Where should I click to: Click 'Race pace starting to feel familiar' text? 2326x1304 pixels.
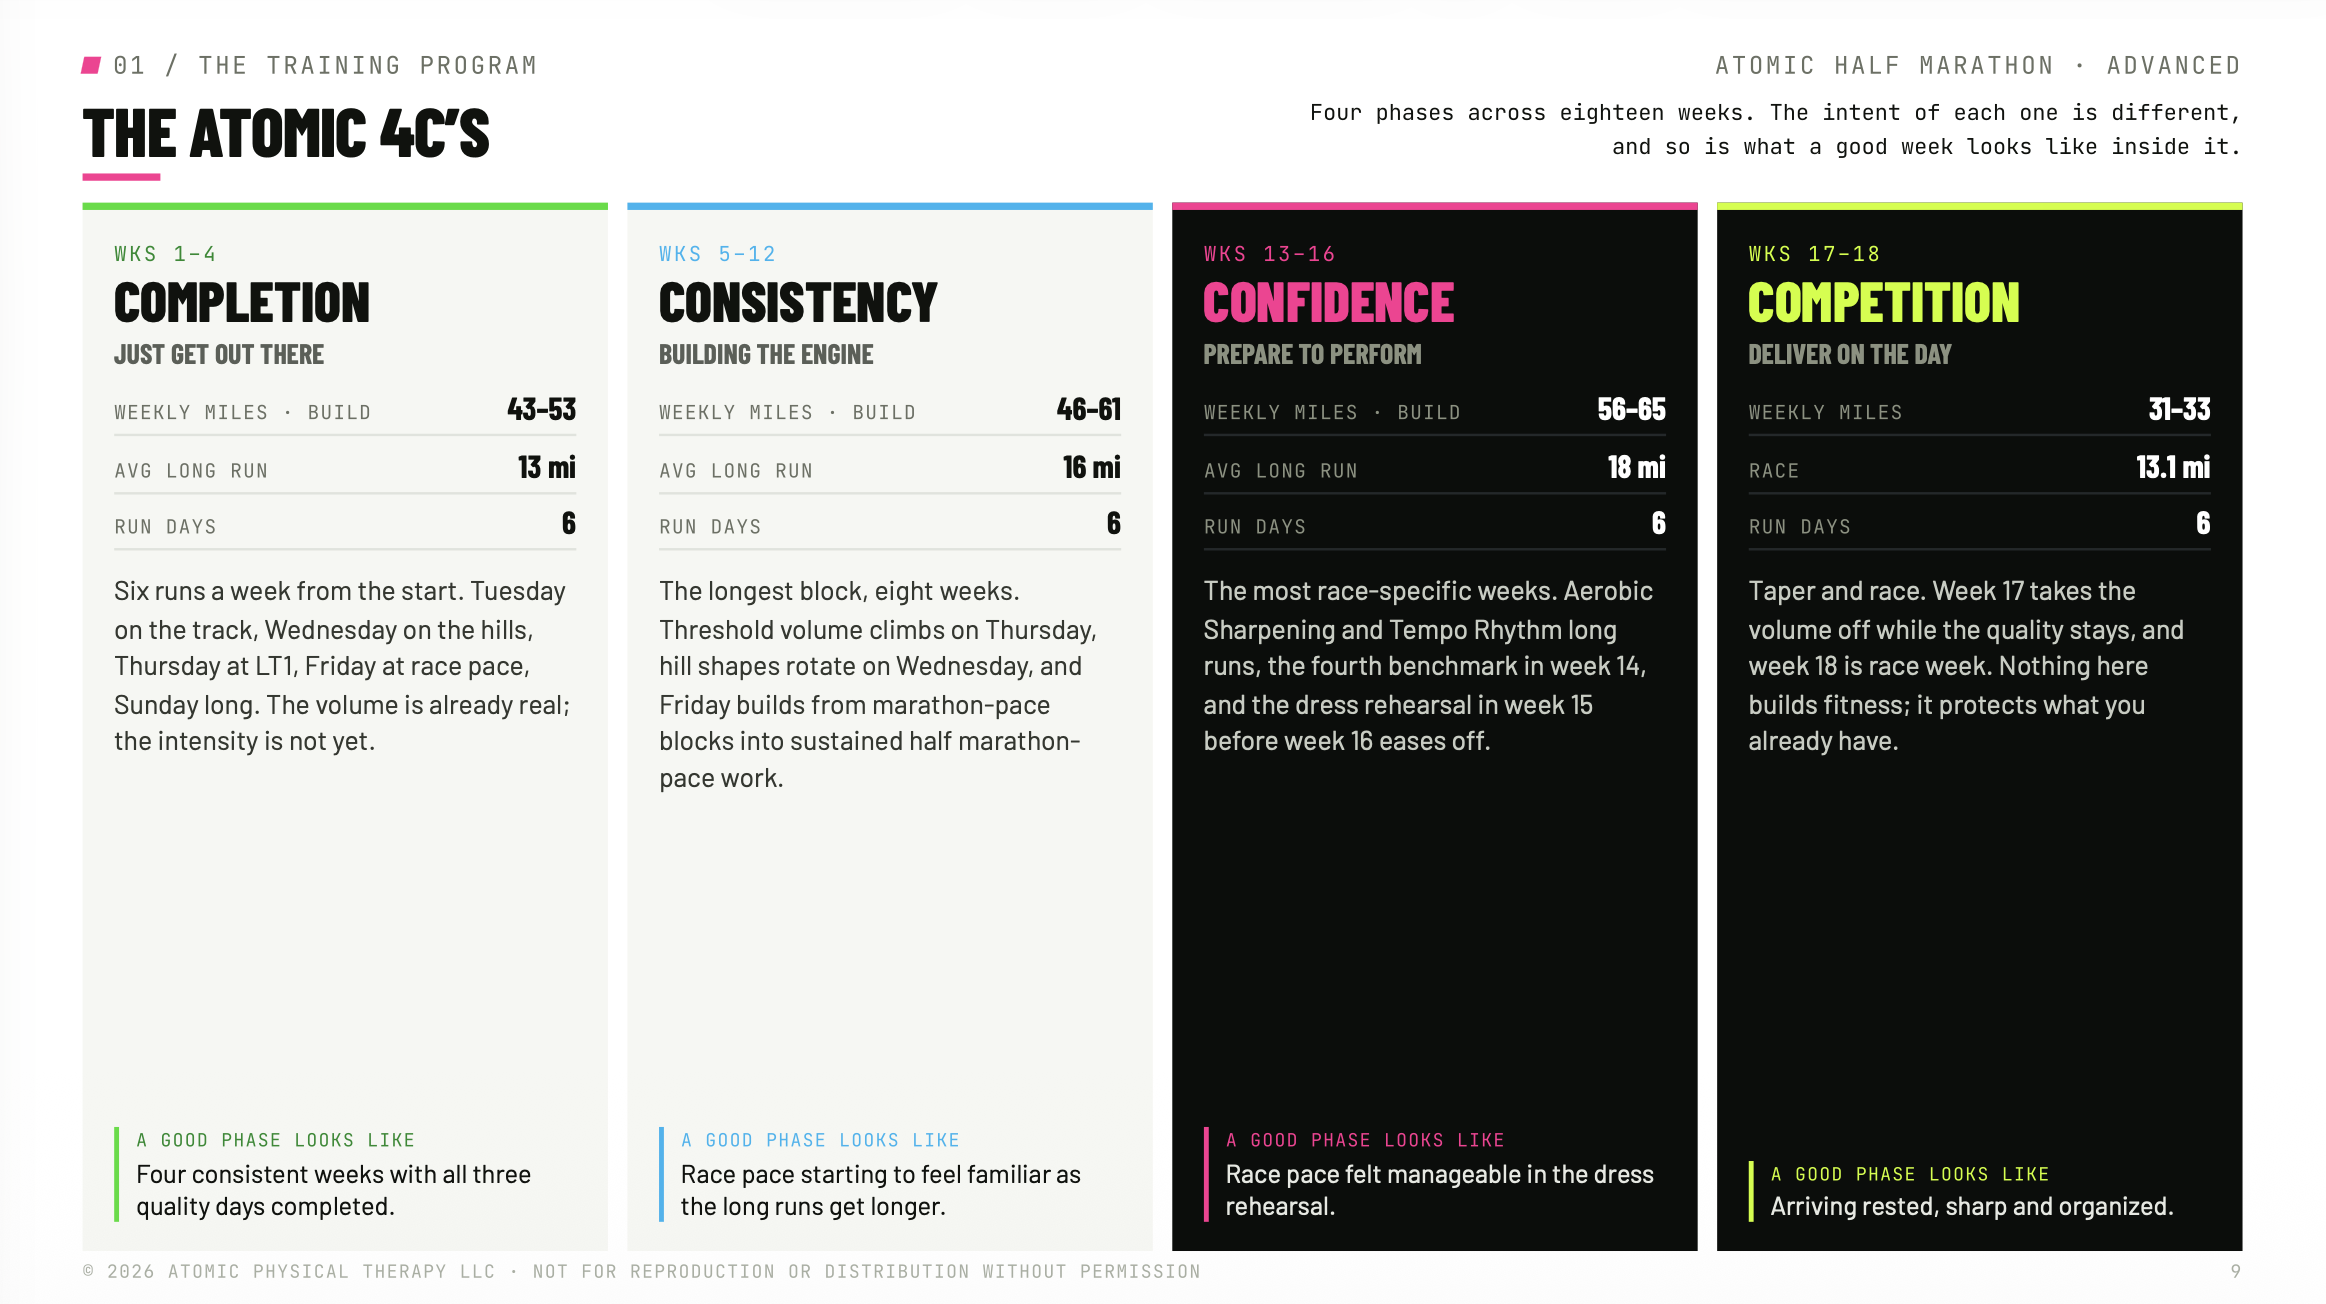point(881,1190)
